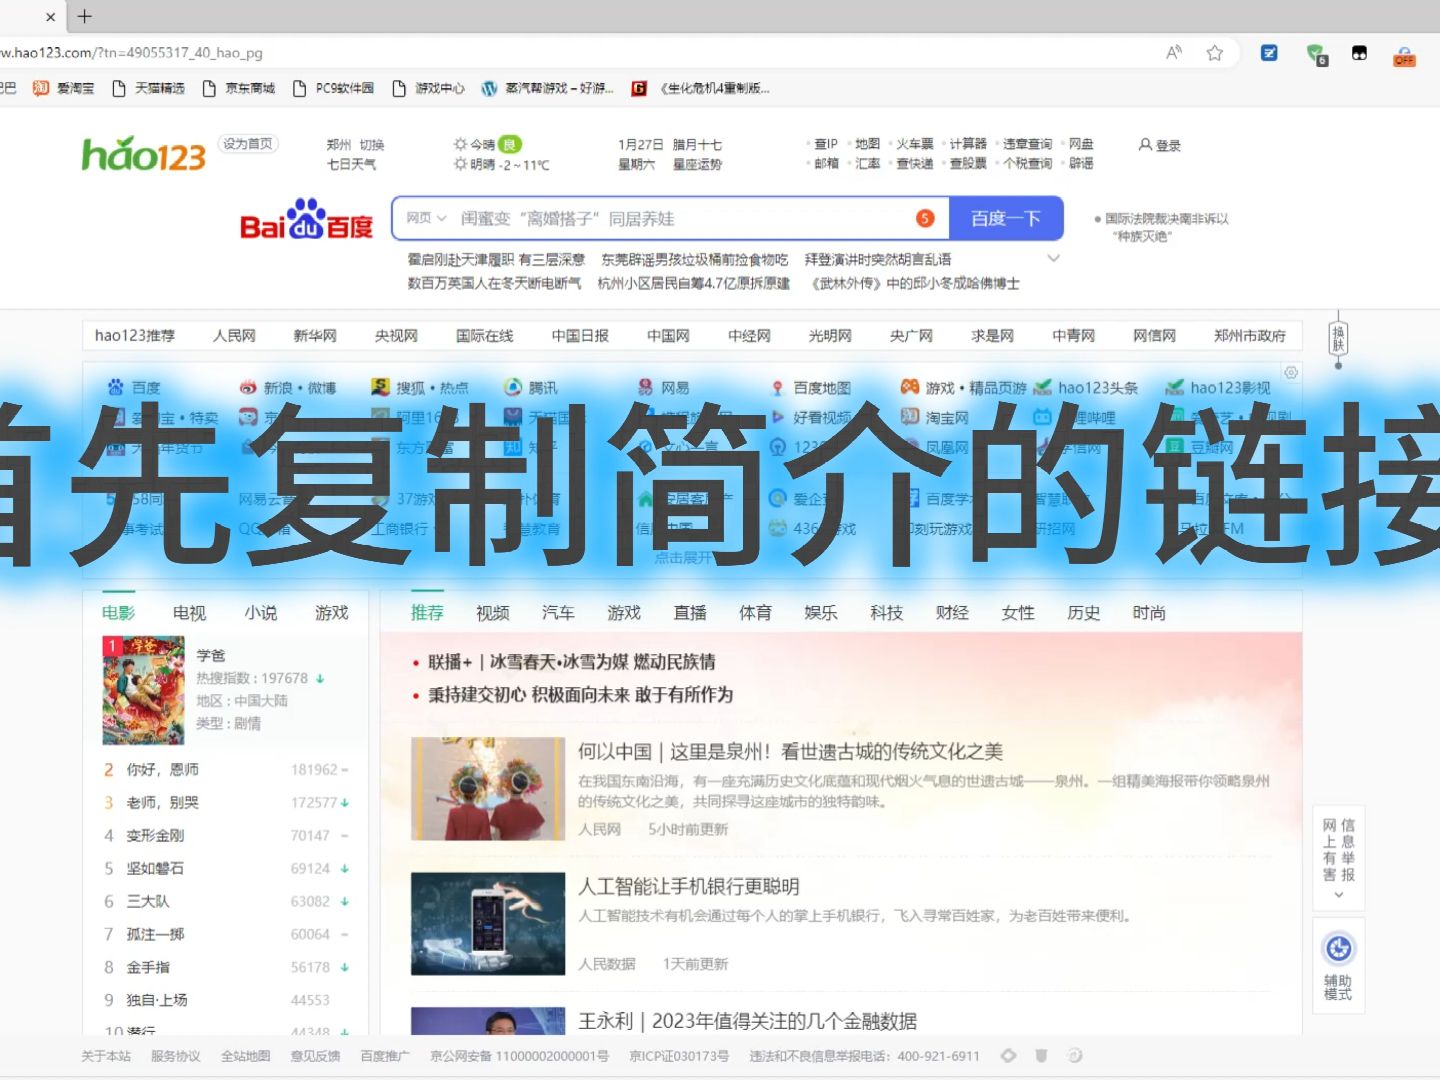Open 百度 site link with paw icon
Screen dimensions: 1440x1080
(134, 387)
